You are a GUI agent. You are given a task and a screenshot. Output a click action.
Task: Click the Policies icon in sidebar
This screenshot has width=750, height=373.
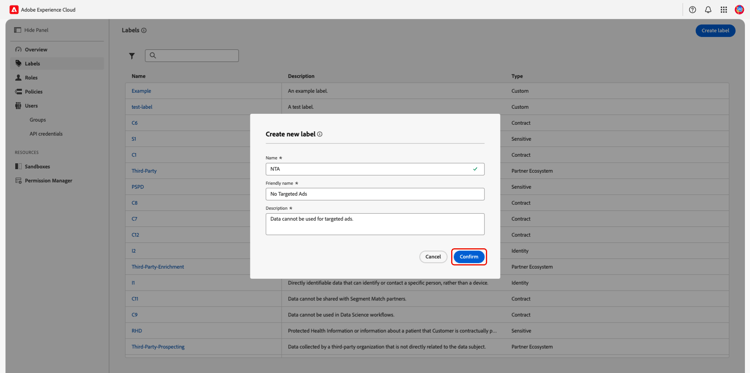[x=18, y=91]
